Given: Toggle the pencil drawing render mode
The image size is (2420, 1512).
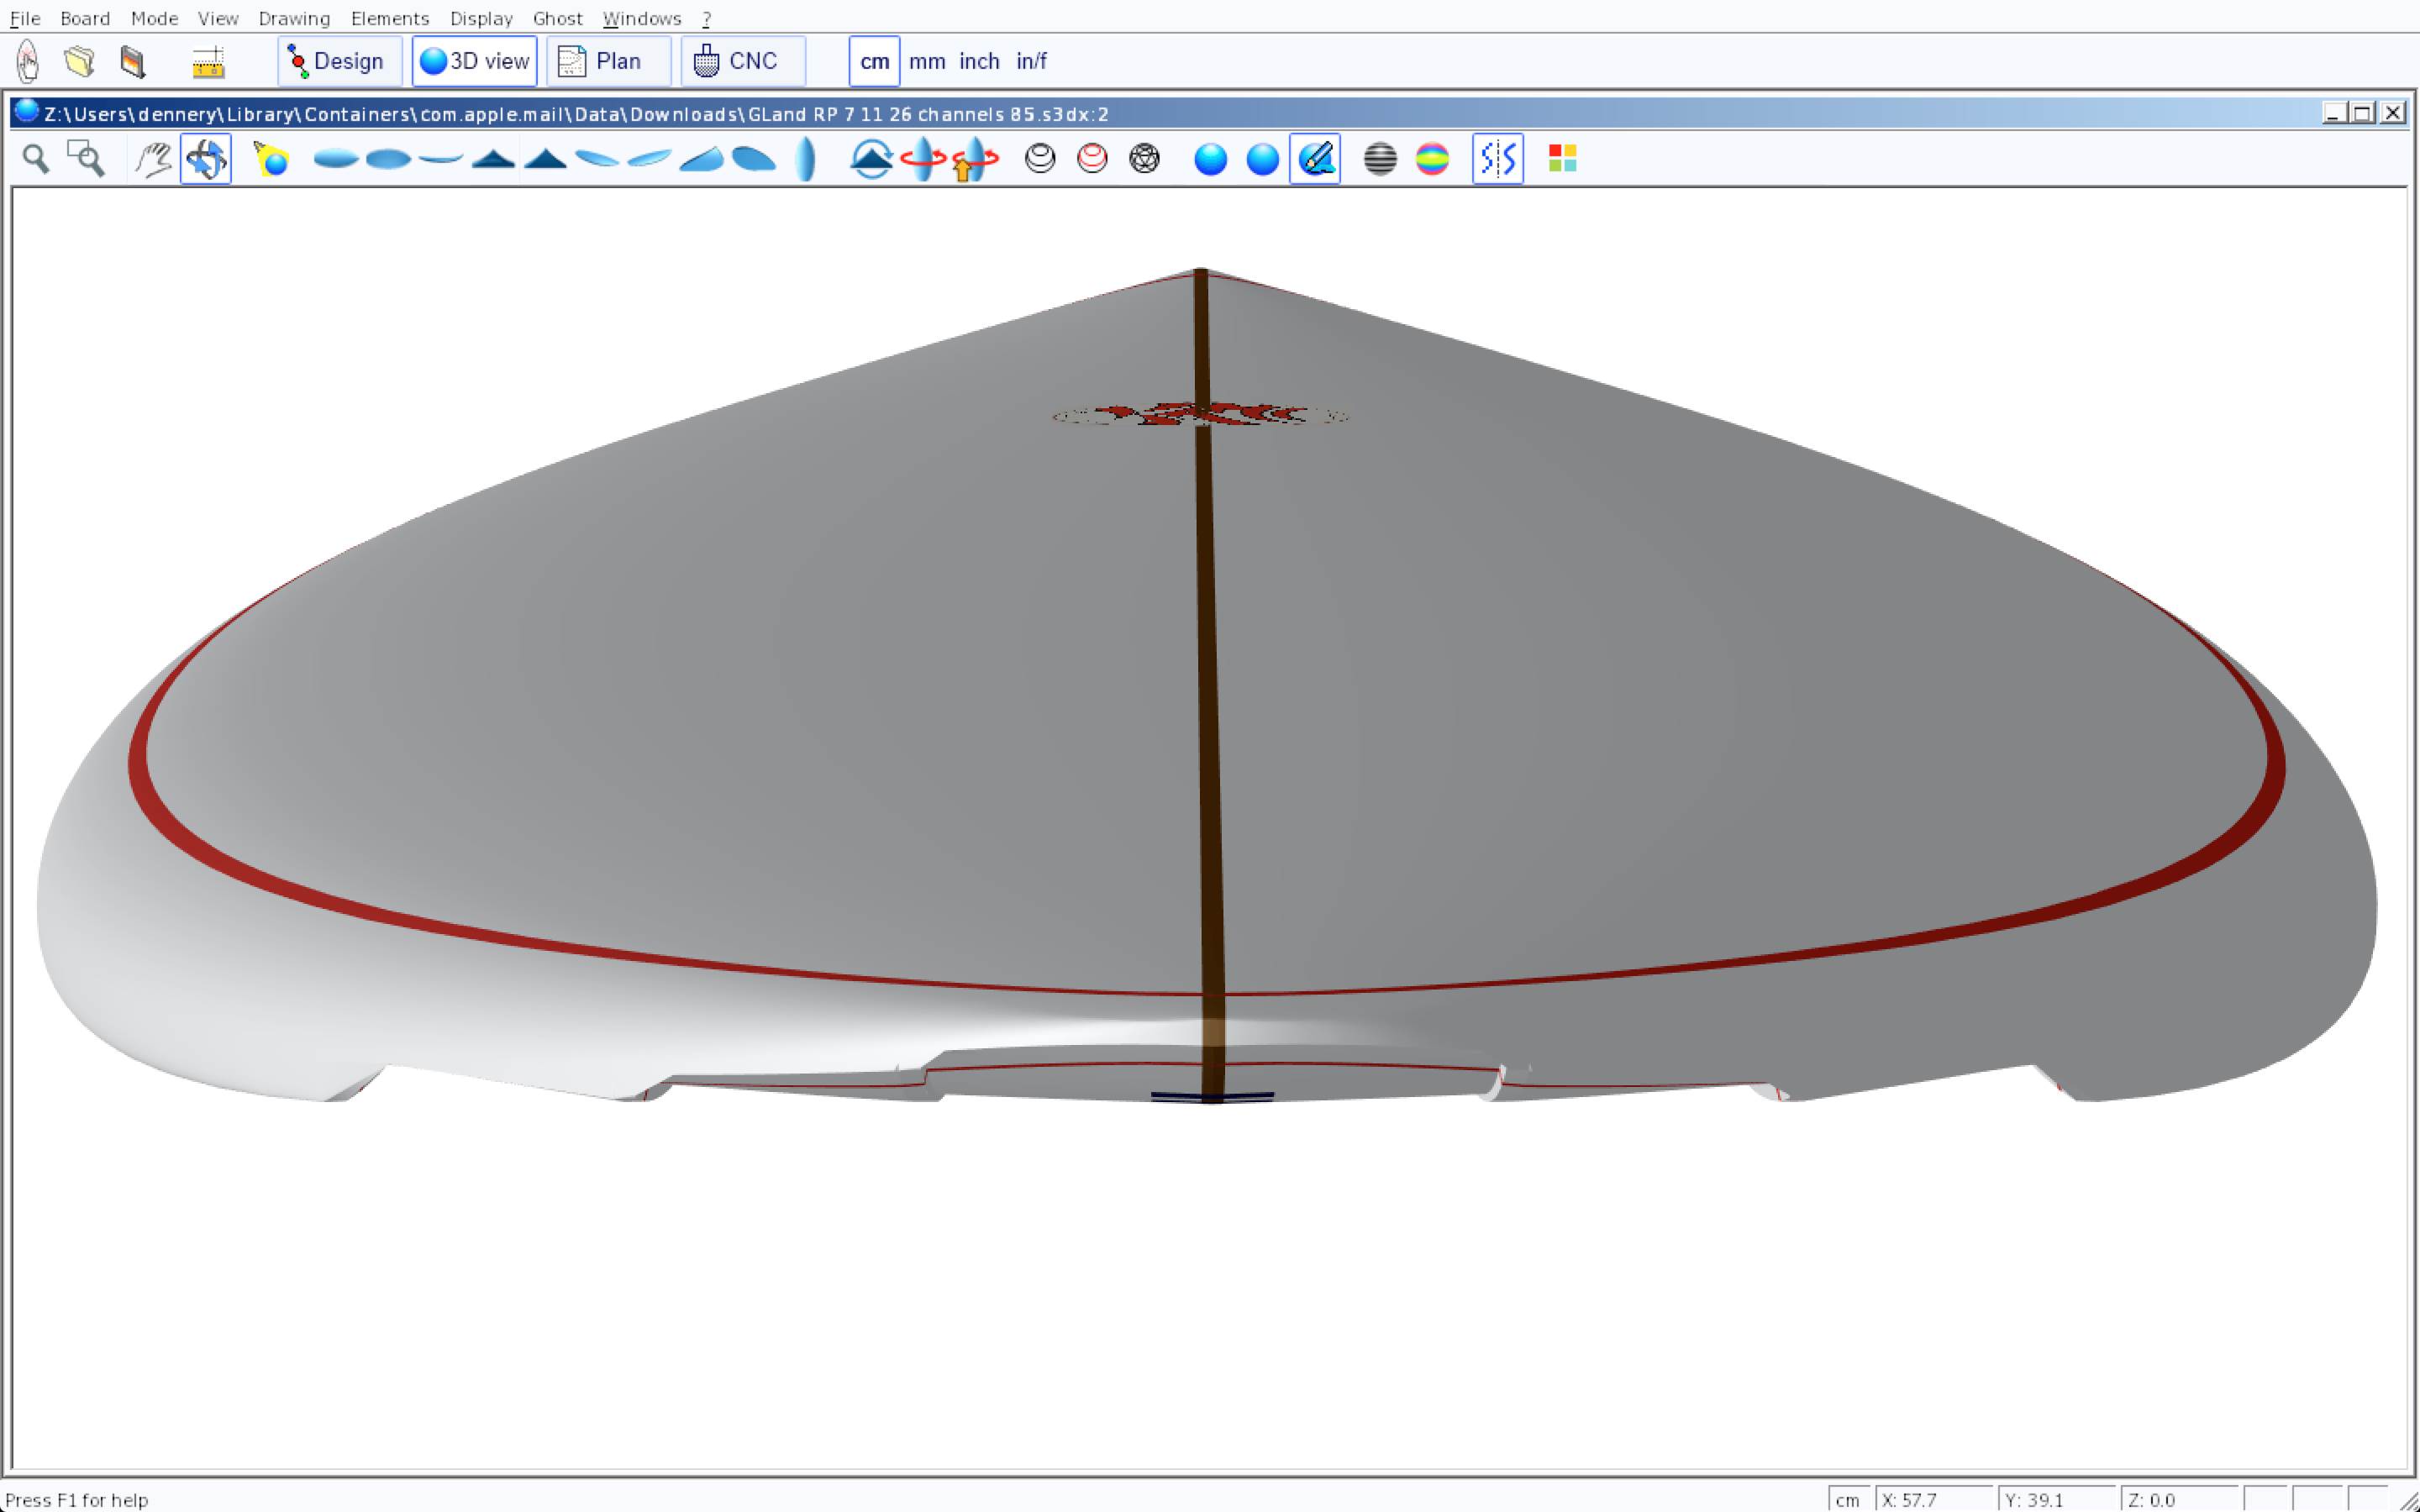Looking at the screenshot, I should [1315, 159].
